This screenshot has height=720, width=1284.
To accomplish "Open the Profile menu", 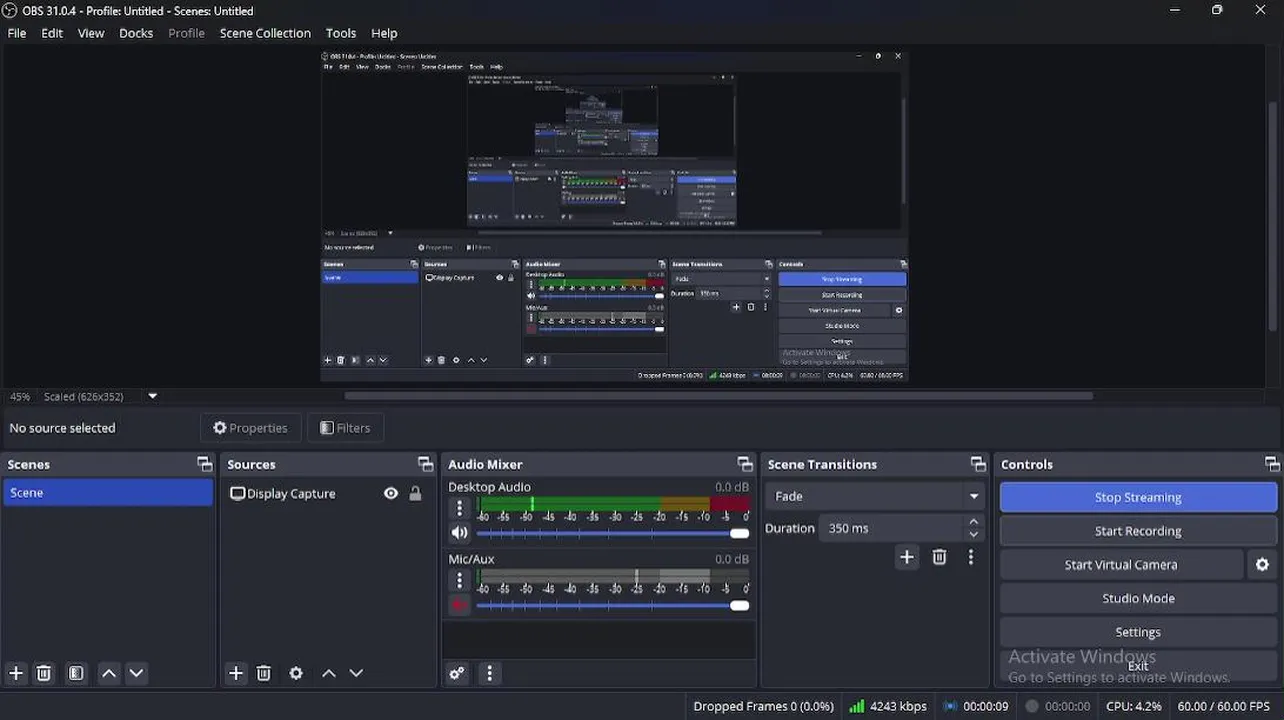I will (186, 33).
